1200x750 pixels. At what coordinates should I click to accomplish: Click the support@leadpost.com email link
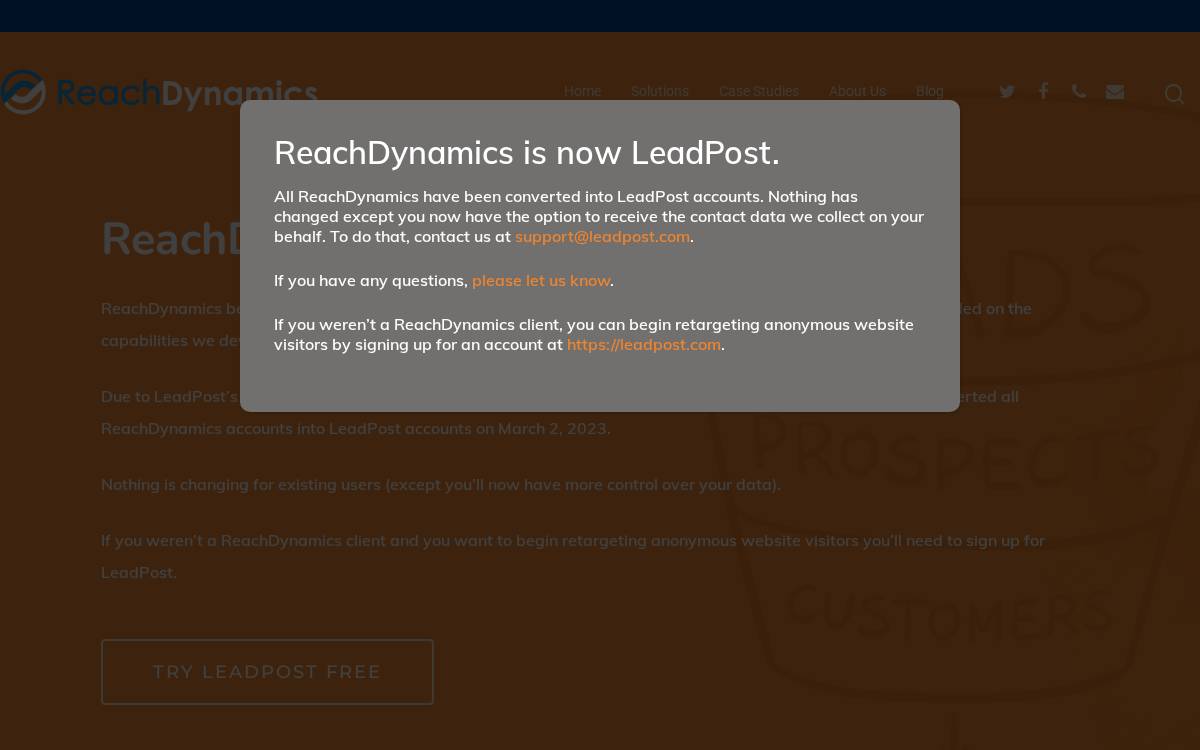tap(602, 236)
